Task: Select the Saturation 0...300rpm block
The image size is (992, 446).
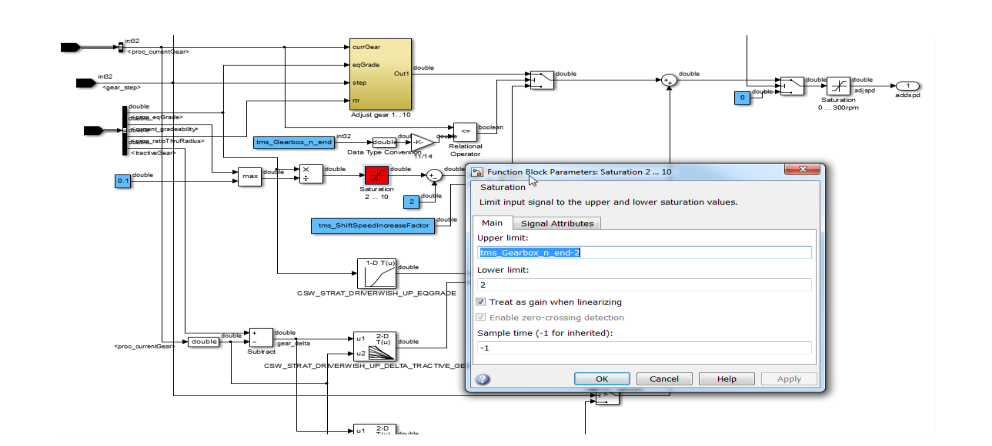Action: pyautogui.click(x=839, y=85)
